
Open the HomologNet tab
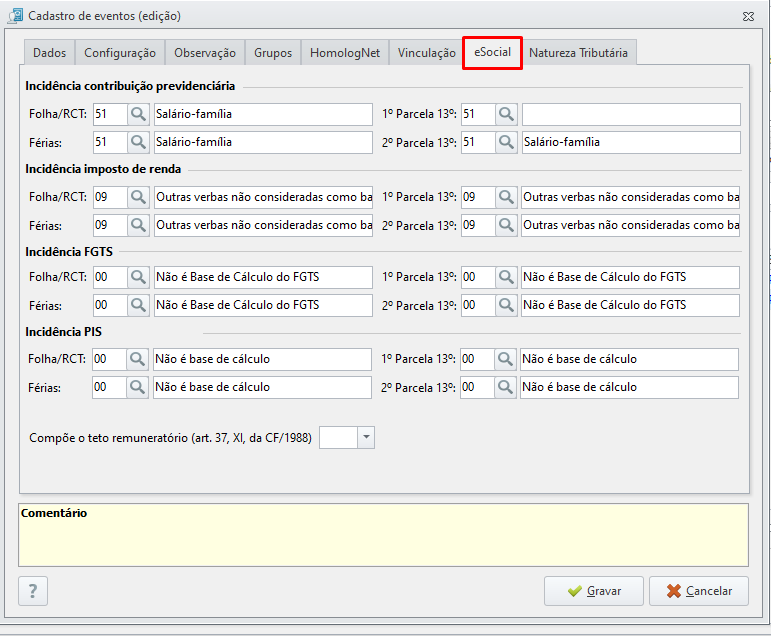point(345,53)
